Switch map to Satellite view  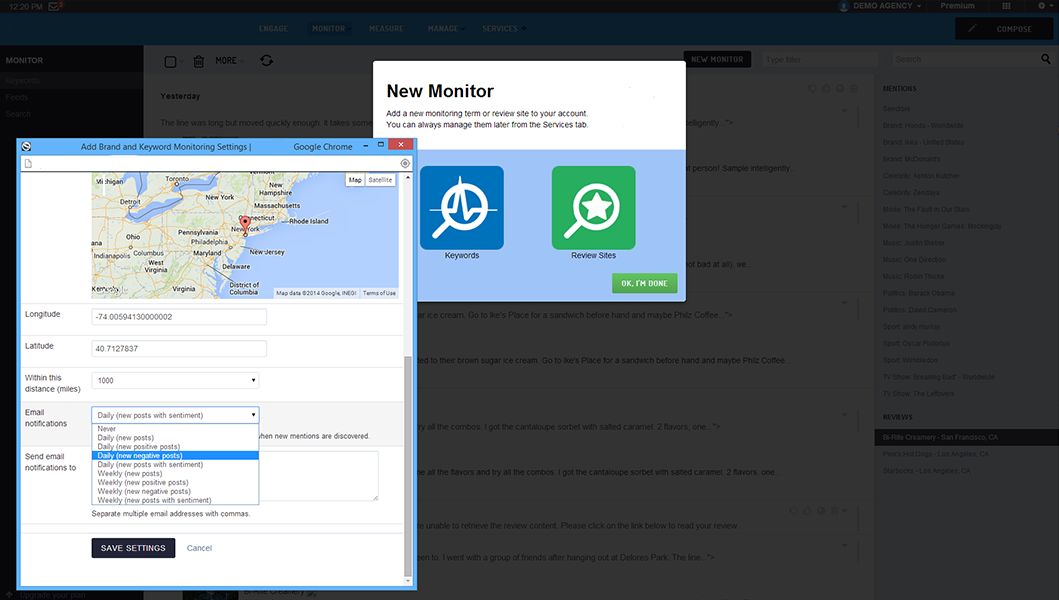pyautogui.click(x=380, y=180)
